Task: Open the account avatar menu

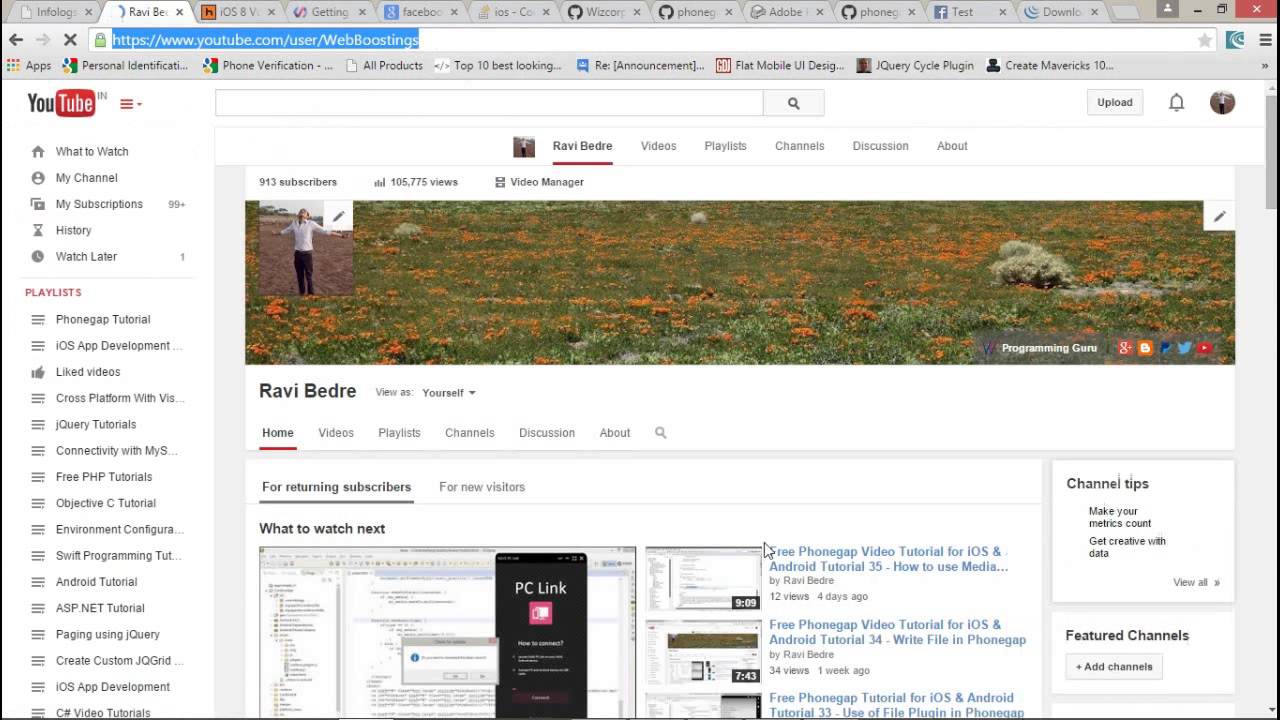Action: point(1222,102)
